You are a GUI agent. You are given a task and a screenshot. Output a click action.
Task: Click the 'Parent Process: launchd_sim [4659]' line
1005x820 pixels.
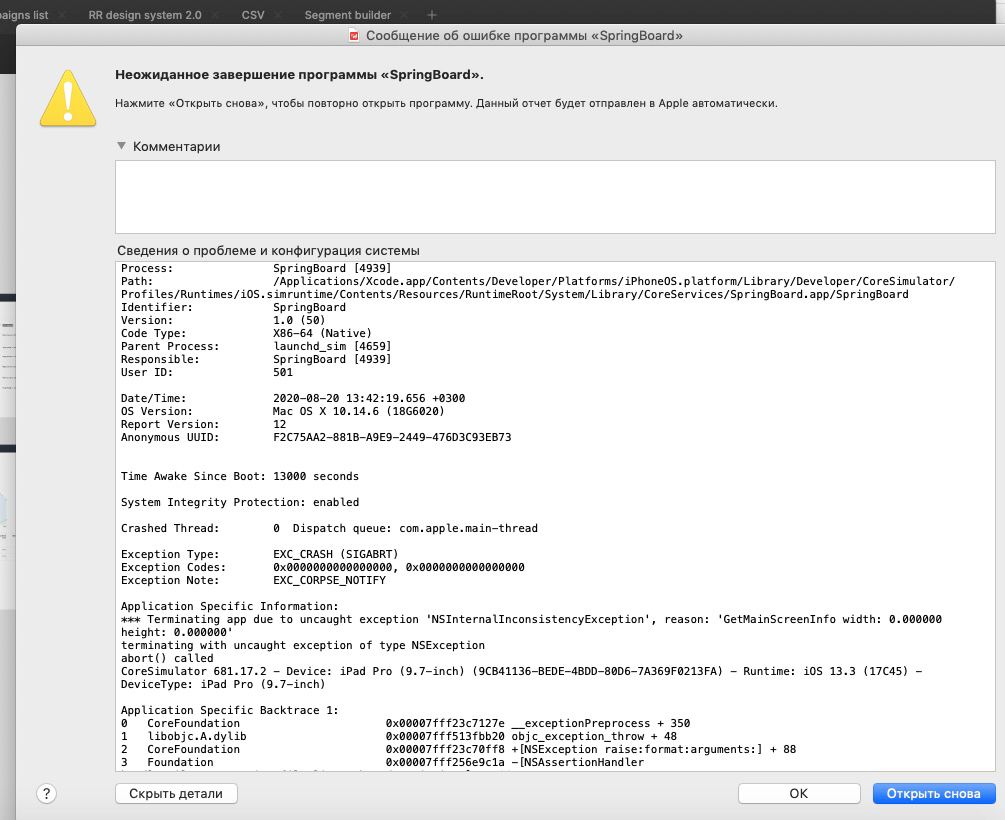[x=256, y=346]
